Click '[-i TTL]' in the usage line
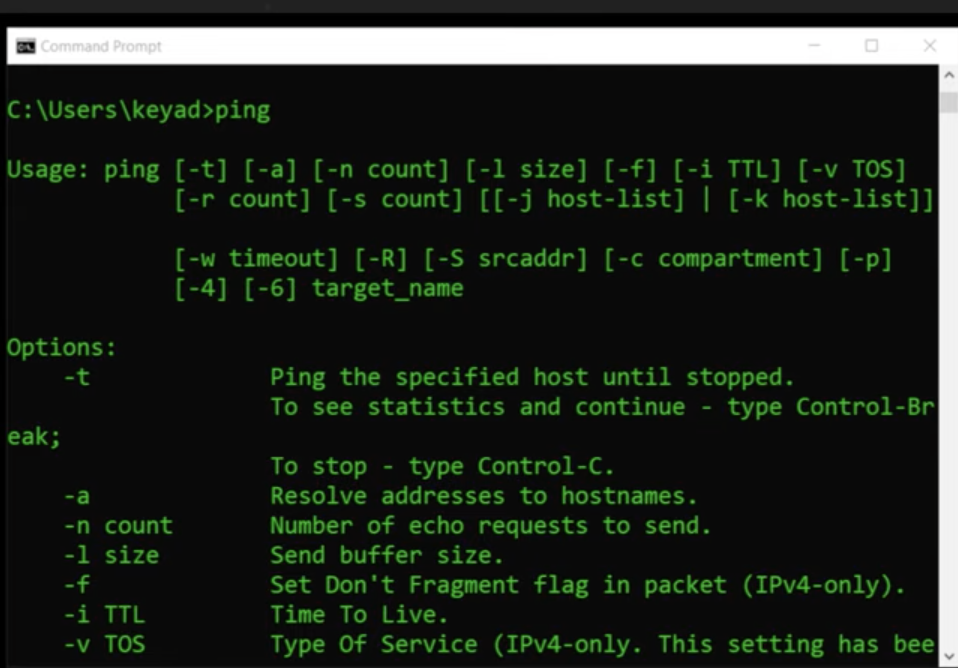This screenshot has height=668, width=958. tap(727, 170)
